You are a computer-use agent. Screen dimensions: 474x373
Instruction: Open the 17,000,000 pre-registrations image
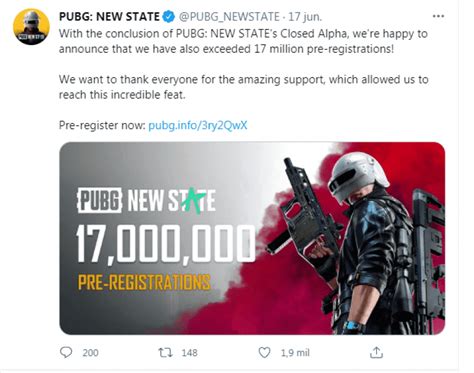(252, 238)
